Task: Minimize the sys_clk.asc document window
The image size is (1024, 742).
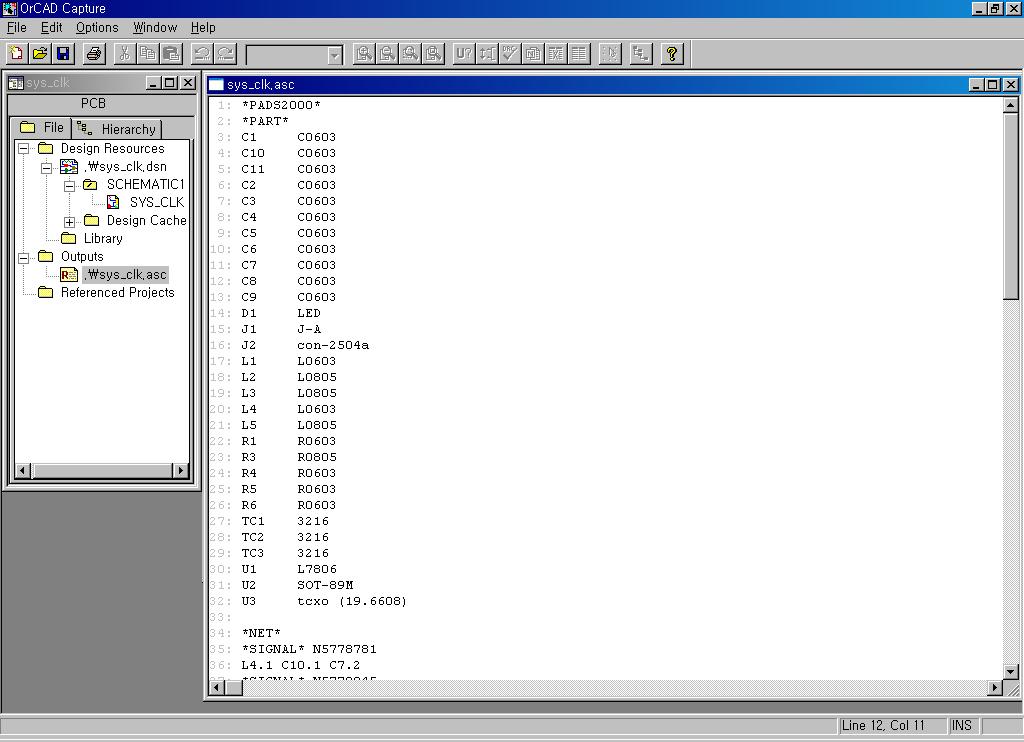Action: click(x=976, y=85)
